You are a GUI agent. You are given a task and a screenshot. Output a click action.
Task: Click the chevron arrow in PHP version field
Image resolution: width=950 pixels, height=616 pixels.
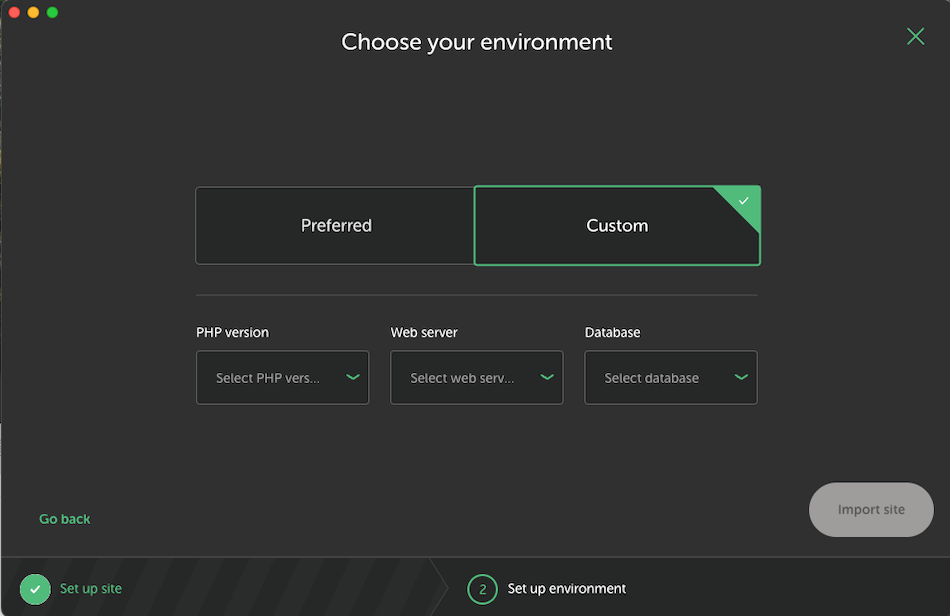pos(353,377)
